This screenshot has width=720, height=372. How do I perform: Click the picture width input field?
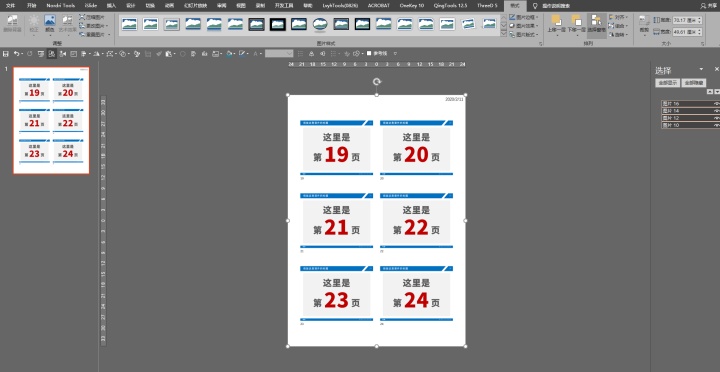coord(684,32)
